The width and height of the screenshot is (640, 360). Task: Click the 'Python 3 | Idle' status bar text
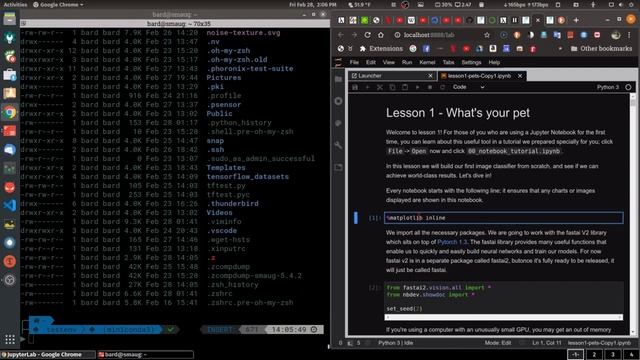click(x=396, y=343)
